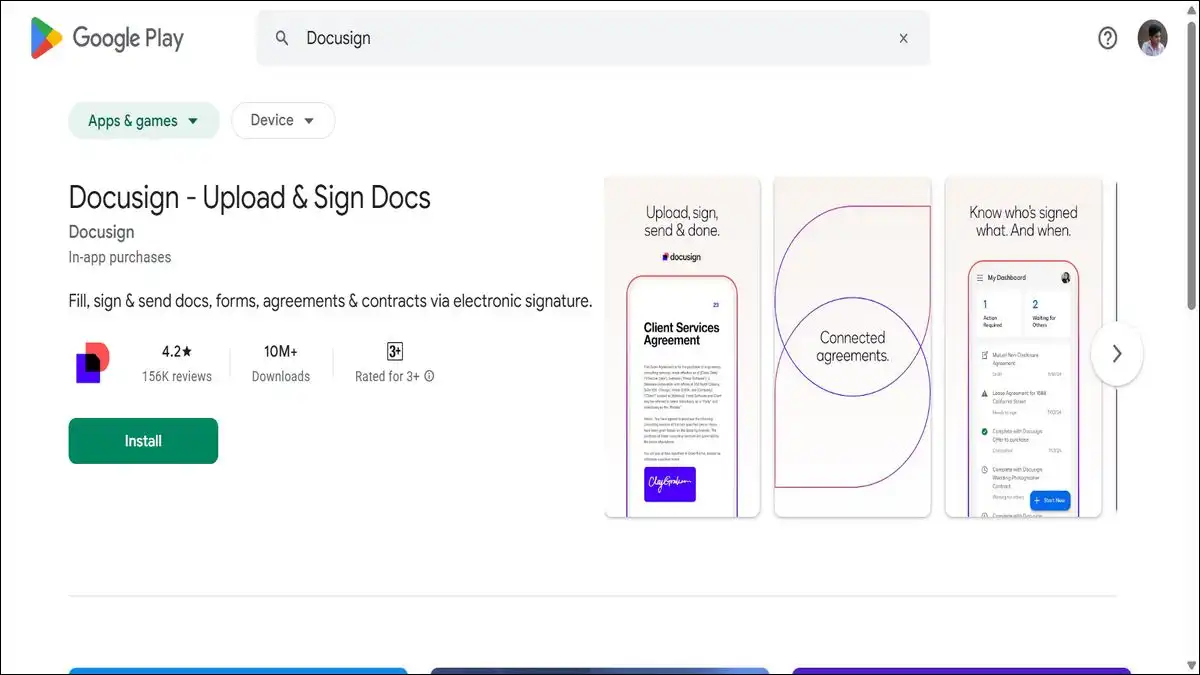Click the Google Play logo
The image size is (1200, 675).
(x=107, y=38)
